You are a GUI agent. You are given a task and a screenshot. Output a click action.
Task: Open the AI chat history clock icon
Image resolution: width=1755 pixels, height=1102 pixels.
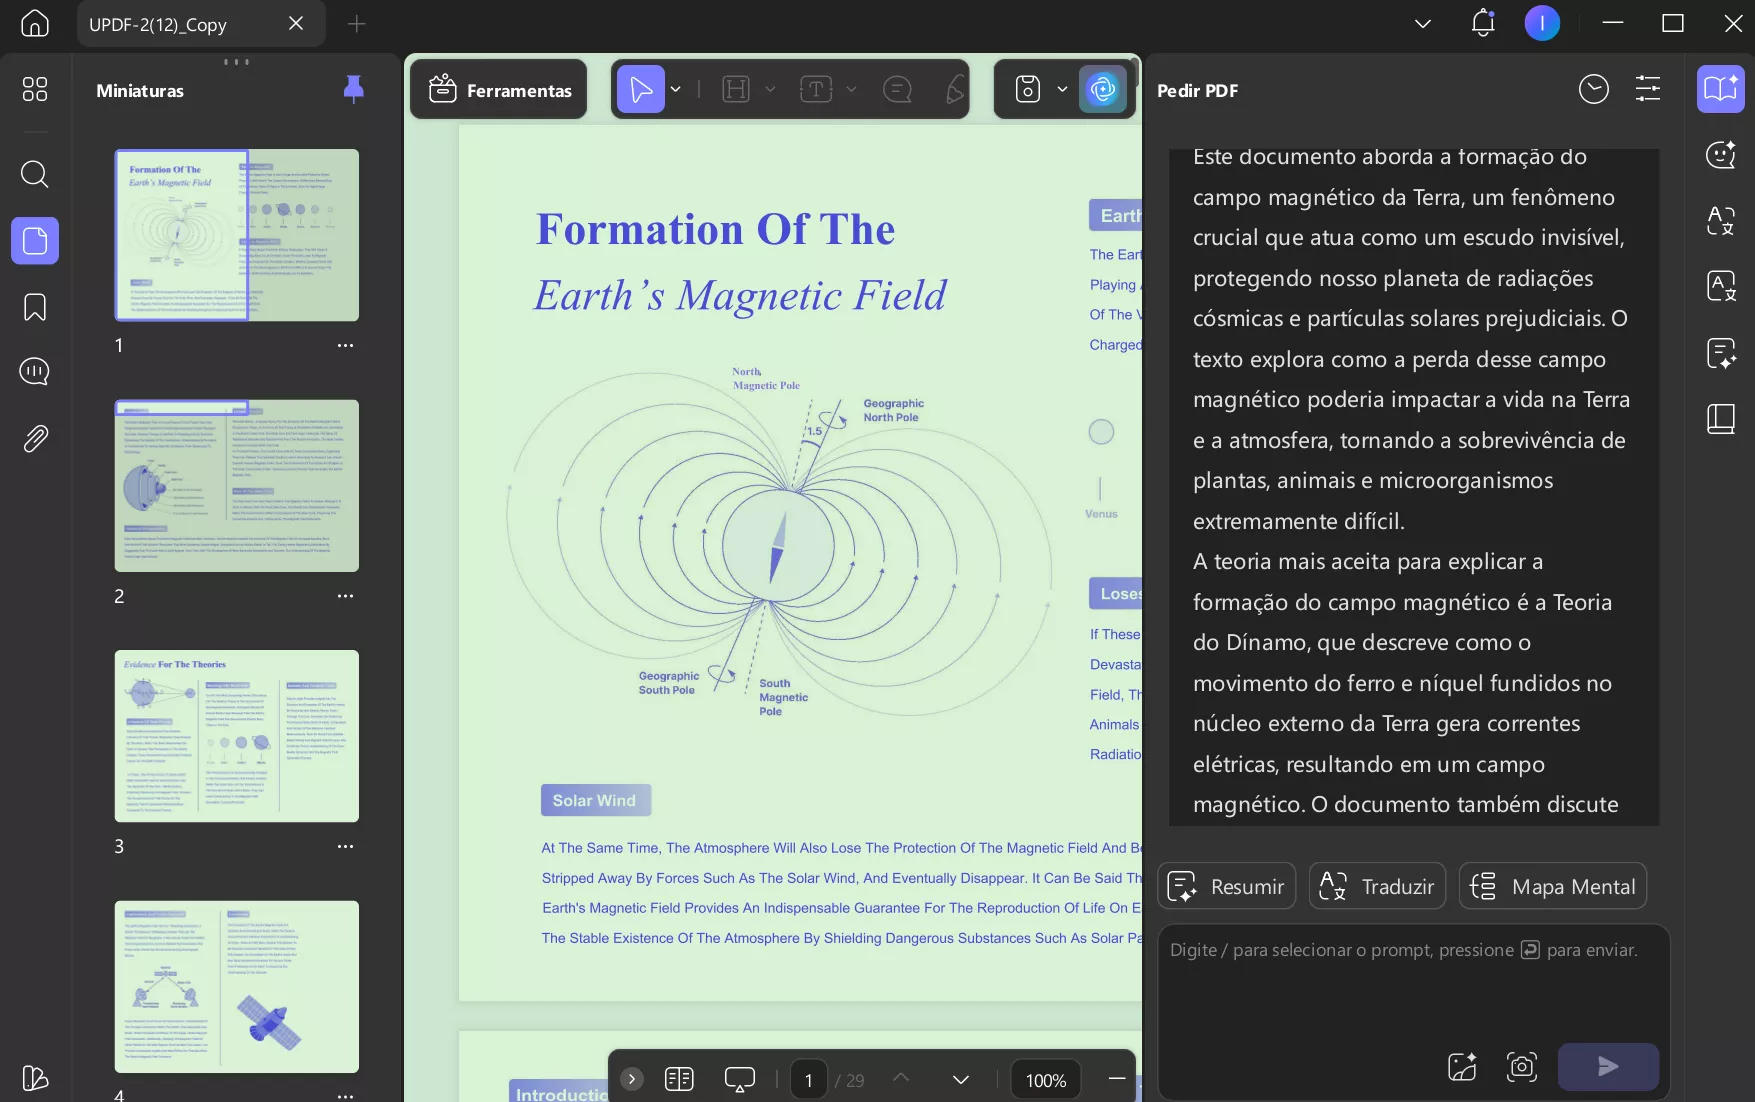(1593, 89)
